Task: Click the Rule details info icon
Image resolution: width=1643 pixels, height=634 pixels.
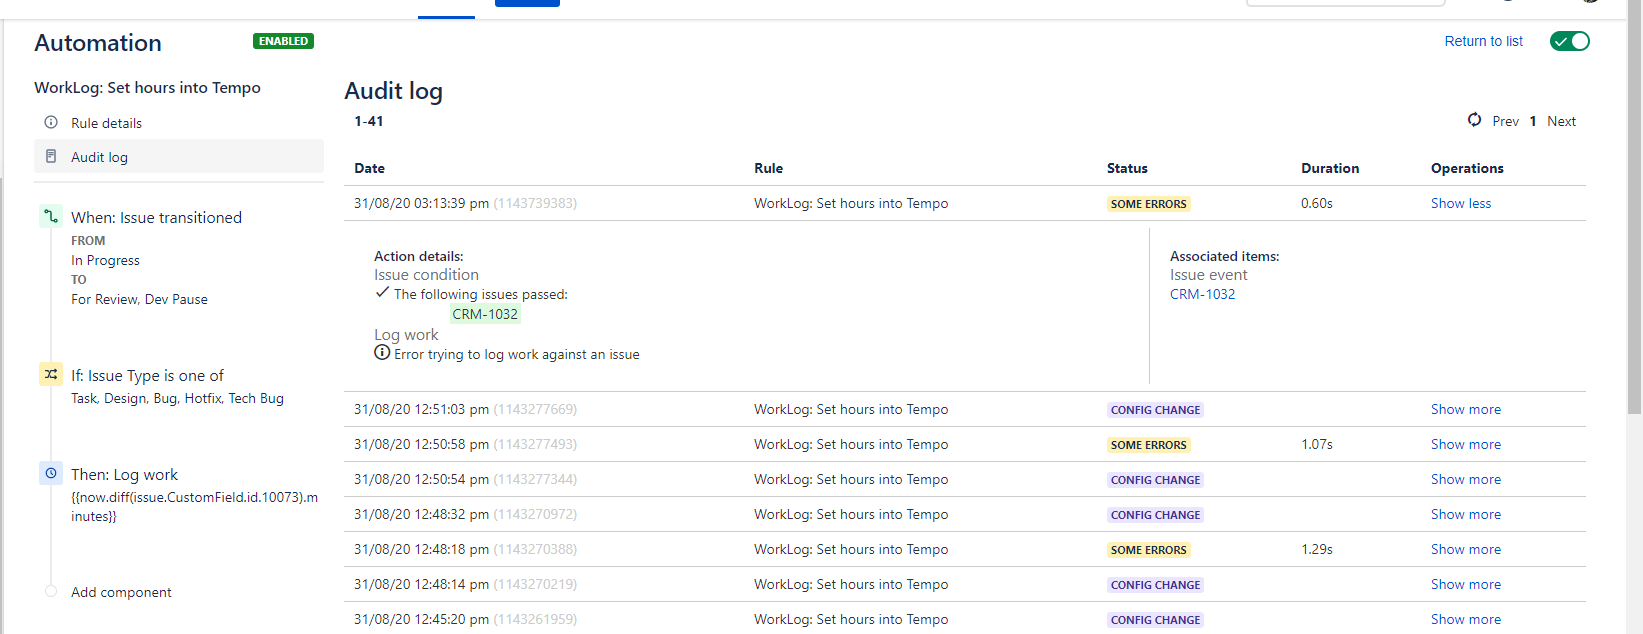Action: (51, 122)
